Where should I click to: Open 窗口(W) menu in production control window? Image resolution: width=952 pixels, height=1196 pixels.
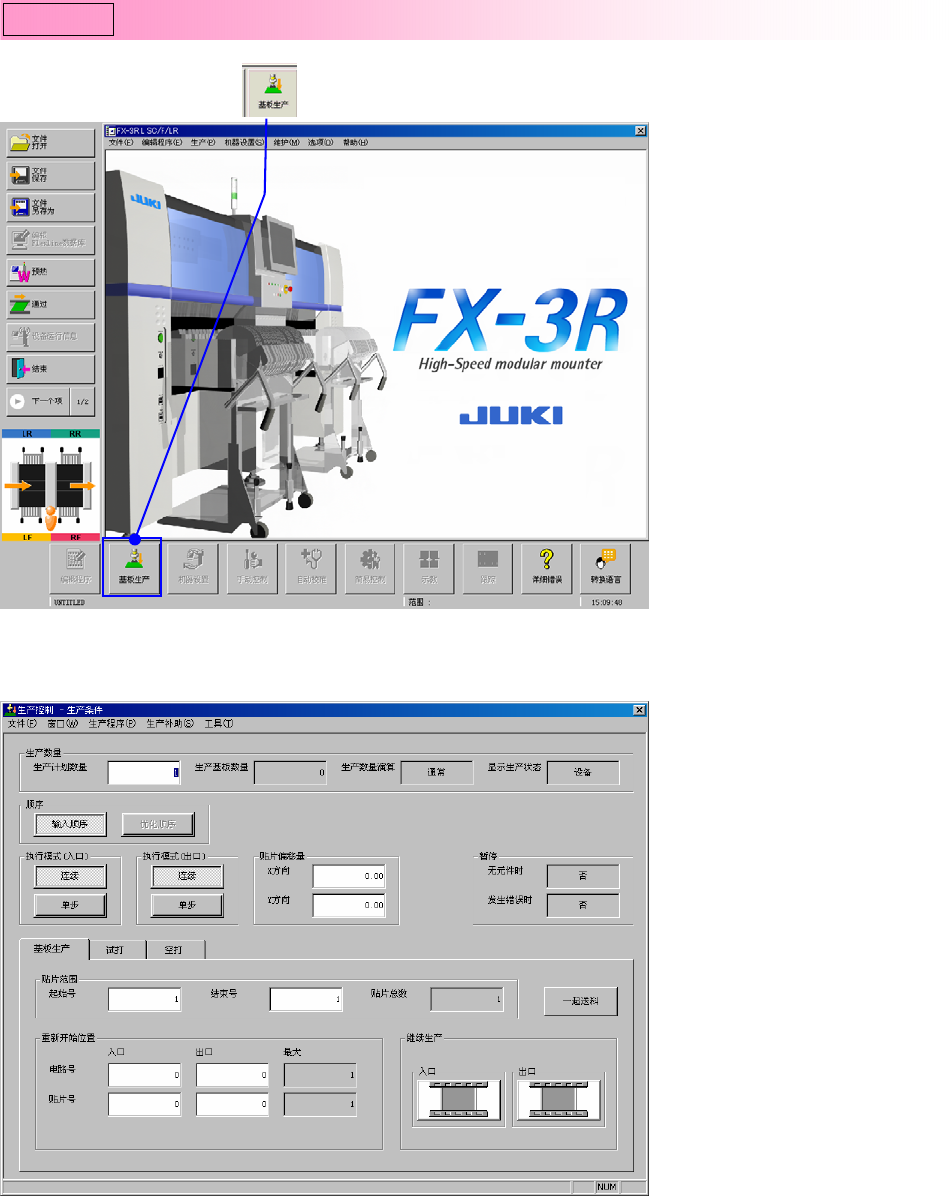63,723
